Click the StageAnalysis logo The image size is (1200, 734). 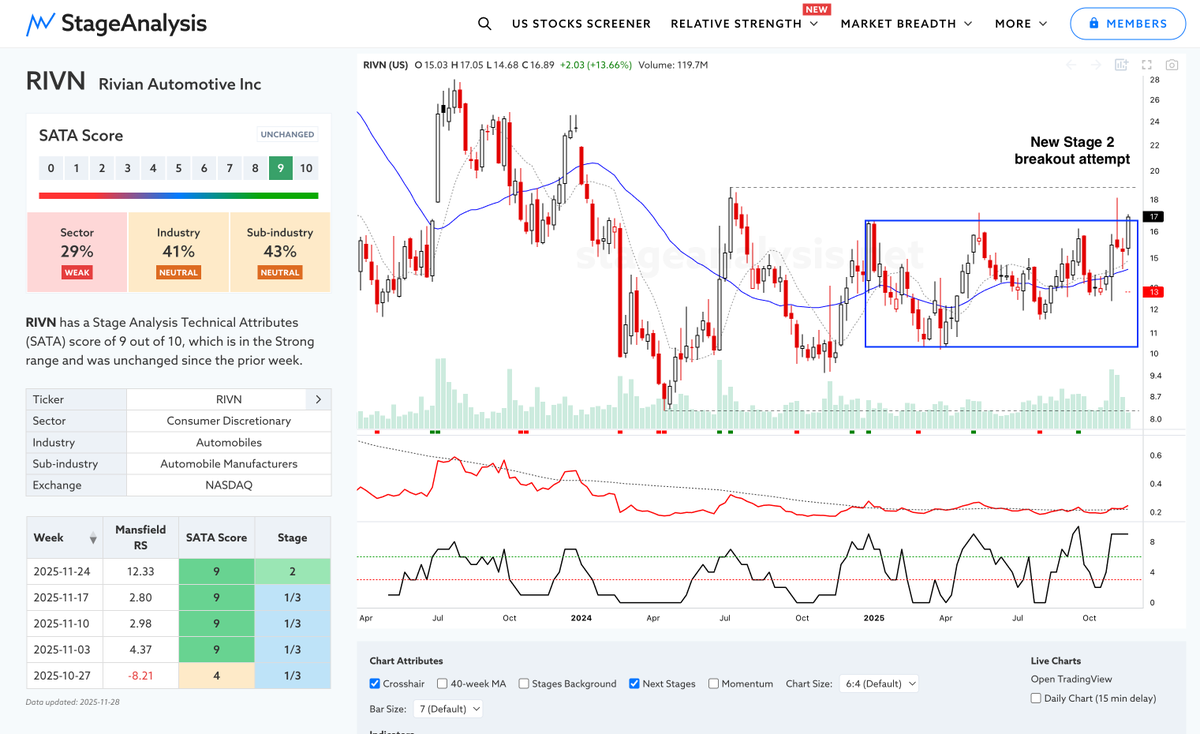pos(116,23)
